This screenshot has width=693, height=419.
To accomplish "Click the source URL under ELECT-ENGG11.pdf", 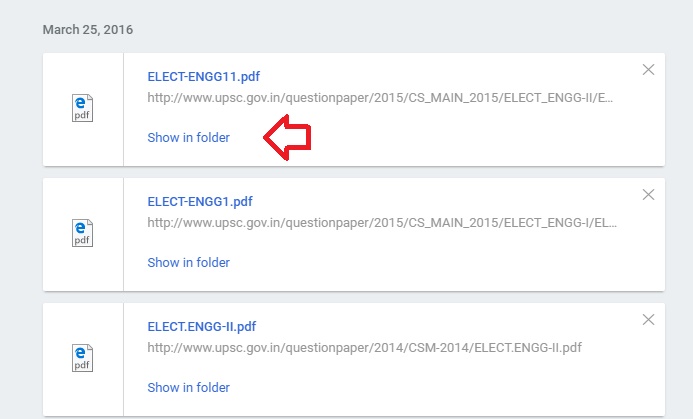I will (380, 99).
